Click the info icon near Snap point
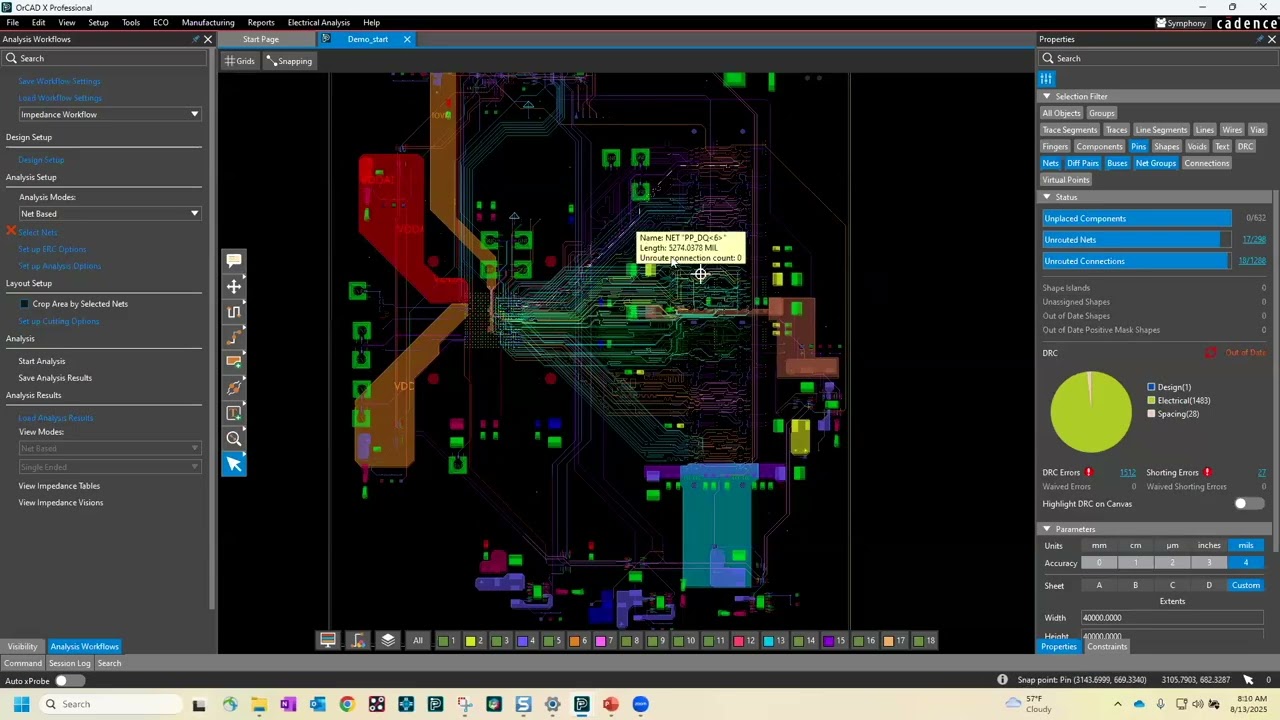 click(x=1002, y=680)
